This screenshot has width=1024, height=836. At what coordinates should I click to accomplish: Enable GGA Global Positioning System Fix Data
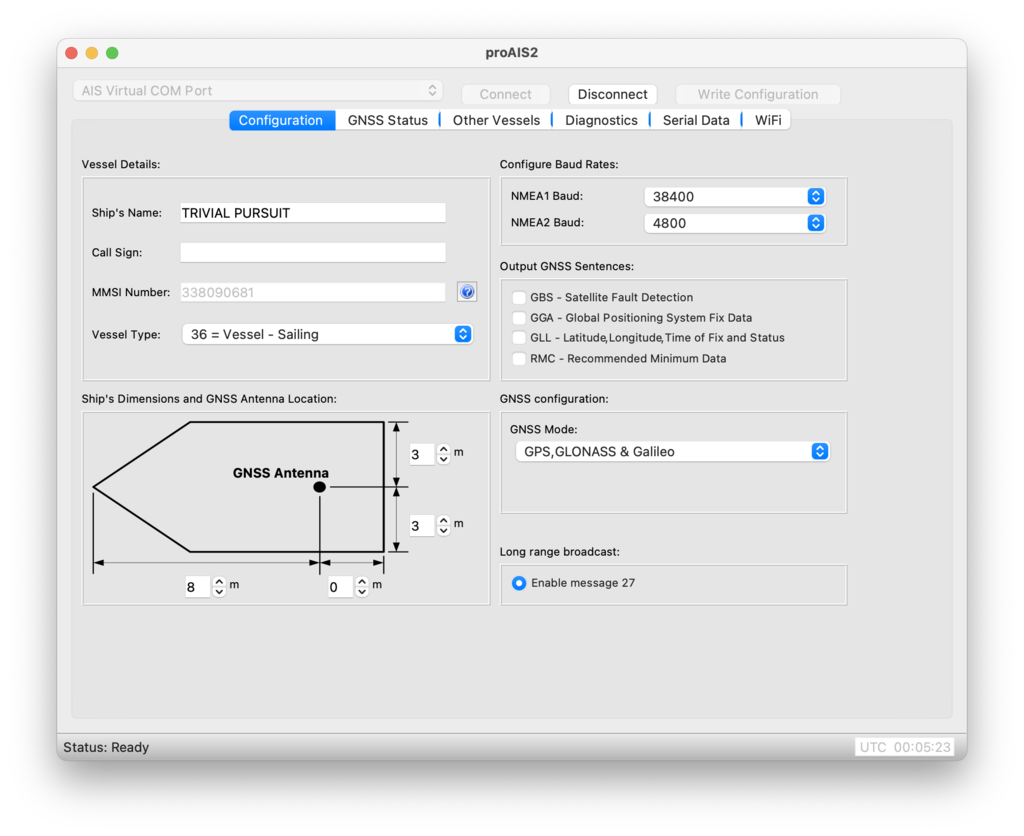pos(519,318)
